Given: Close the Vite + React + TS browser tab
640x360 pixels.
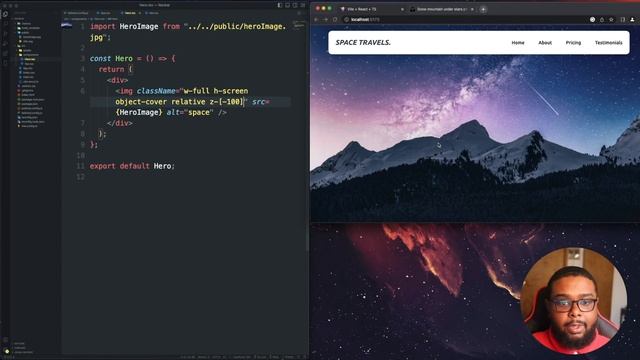Looking at the screenshot, I should [402, 9].
